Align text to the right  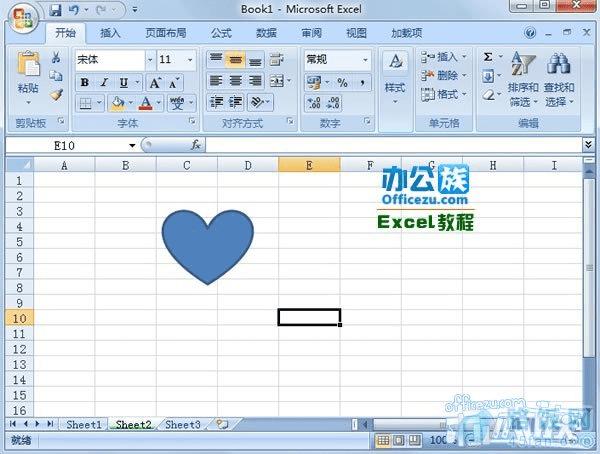pos(255,81)
